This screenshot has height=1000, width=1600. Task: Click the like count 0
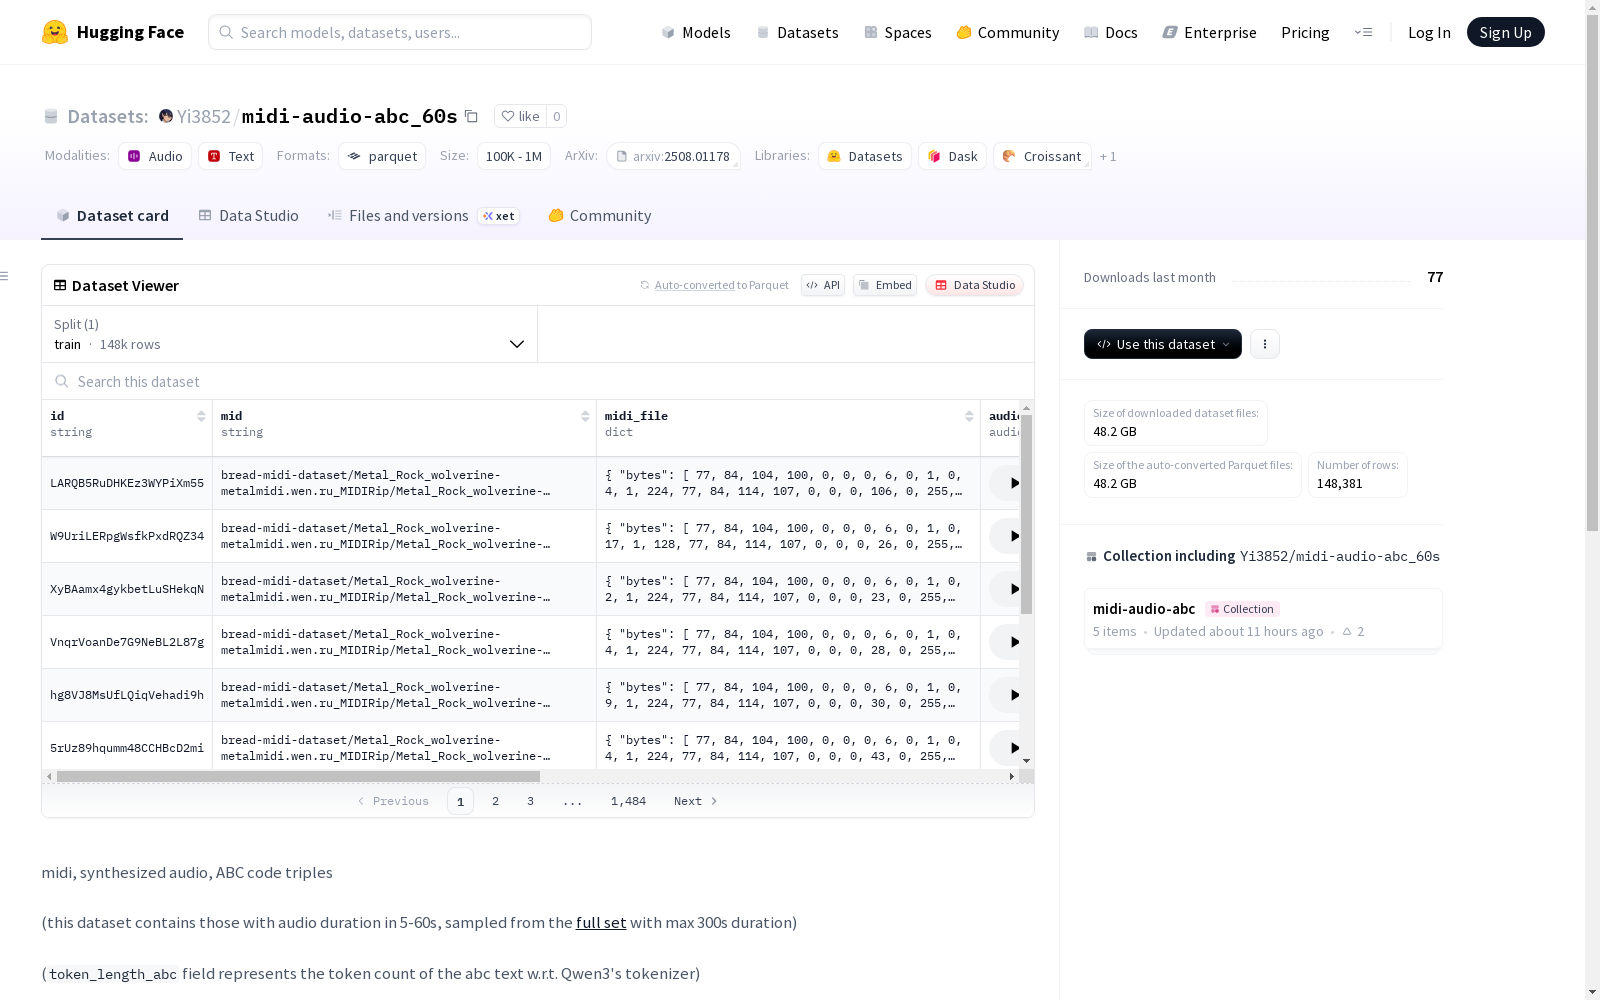[x=557, y=116]
